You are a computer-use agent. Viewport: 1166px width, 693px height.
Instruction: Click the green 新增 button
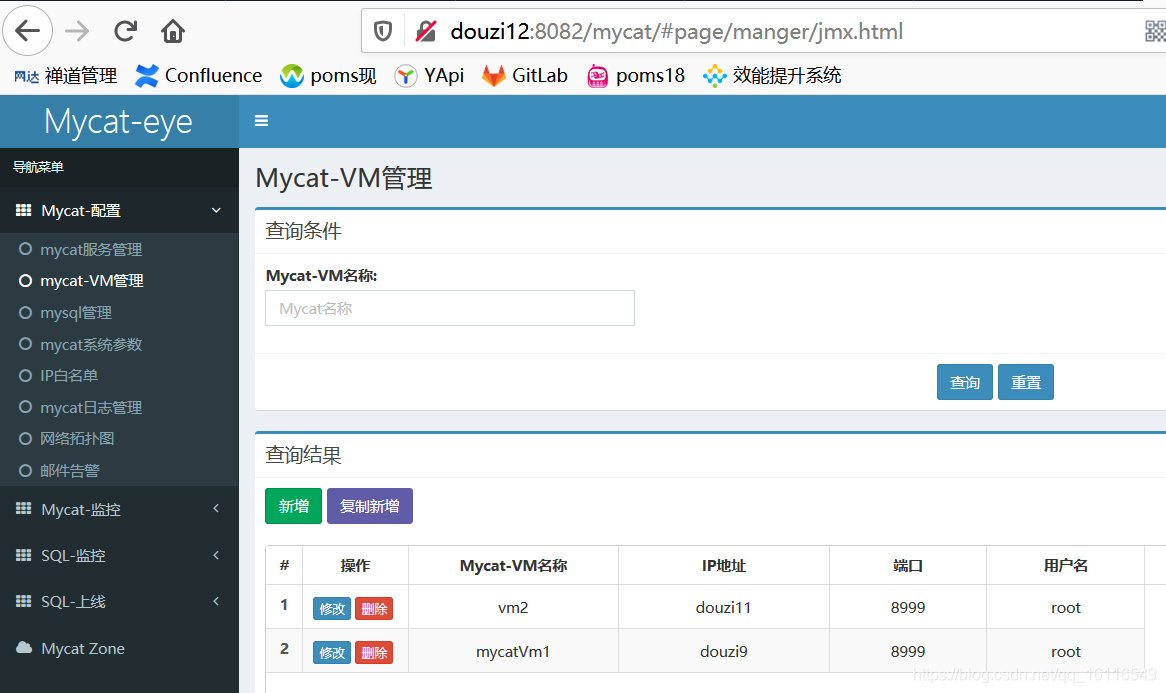coord(293,506)
